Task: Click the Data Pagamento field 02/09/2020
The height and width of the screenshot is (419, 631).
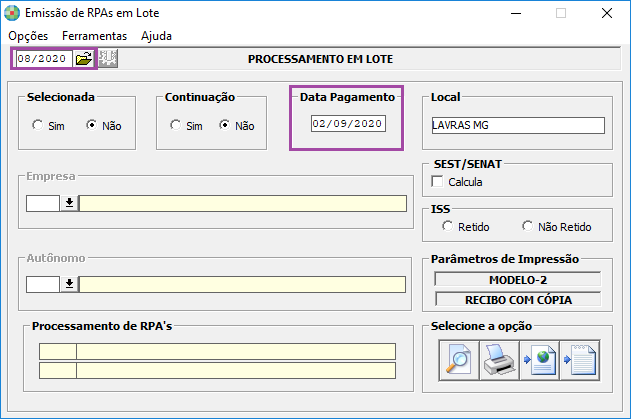Action: coord(348,124)
